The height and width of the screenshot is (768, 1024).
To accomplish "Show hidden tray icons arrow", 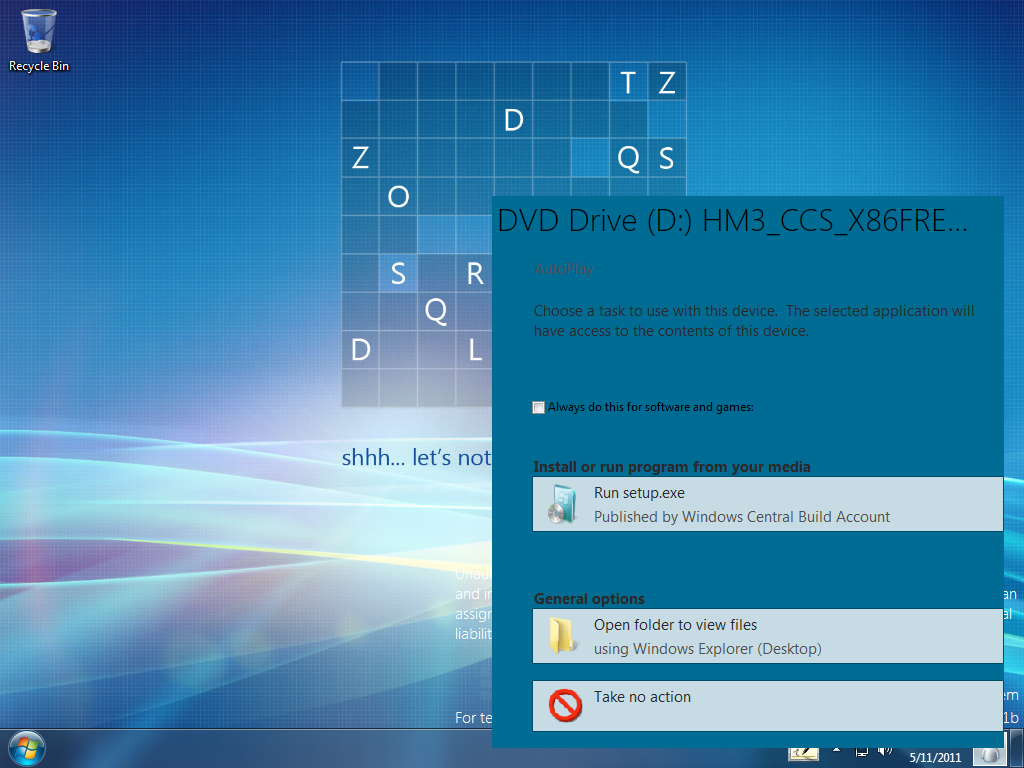I will tap(837, 750).
